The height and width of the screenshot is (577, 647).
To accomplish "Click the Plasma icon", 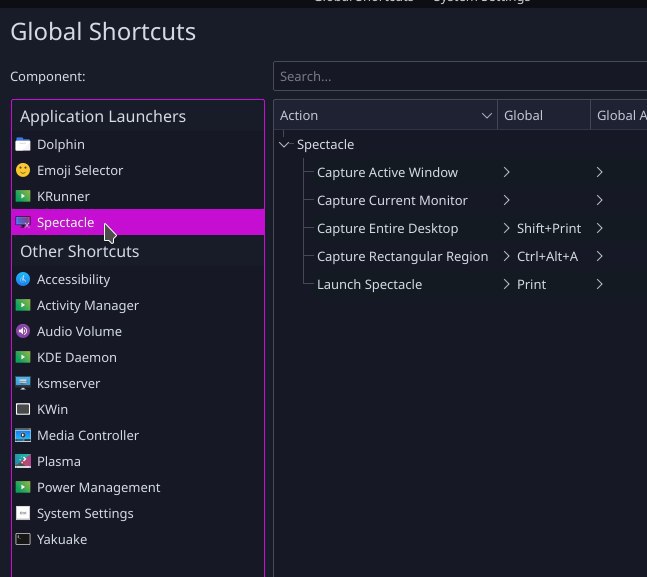I will (23, 461).
